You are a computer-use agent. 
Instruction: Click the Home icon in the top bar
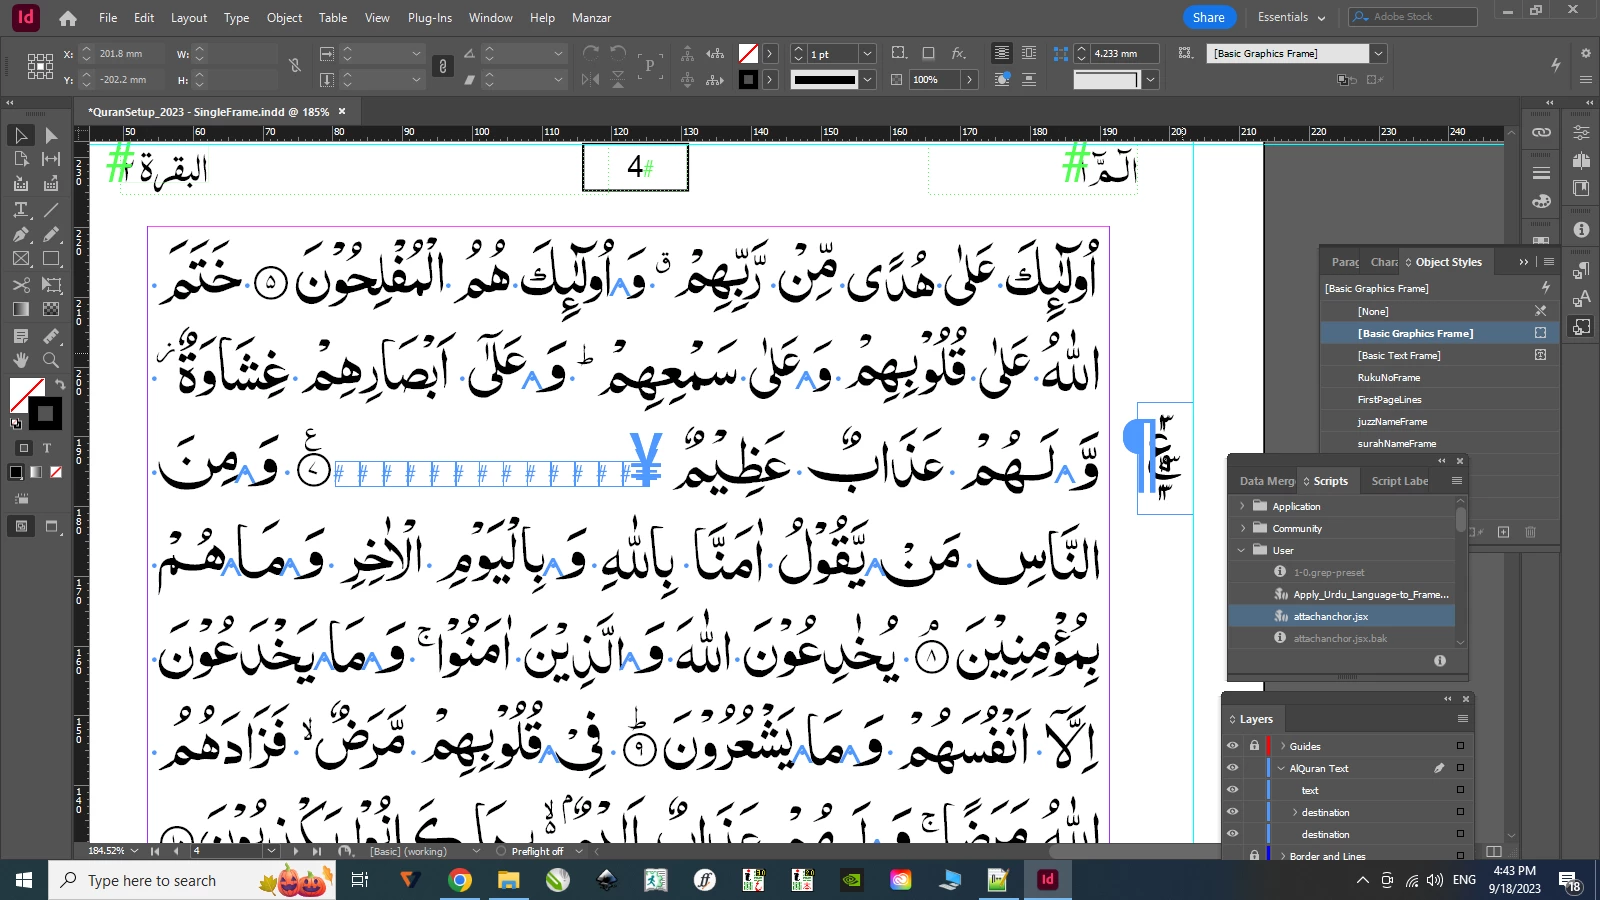point(67,18)
